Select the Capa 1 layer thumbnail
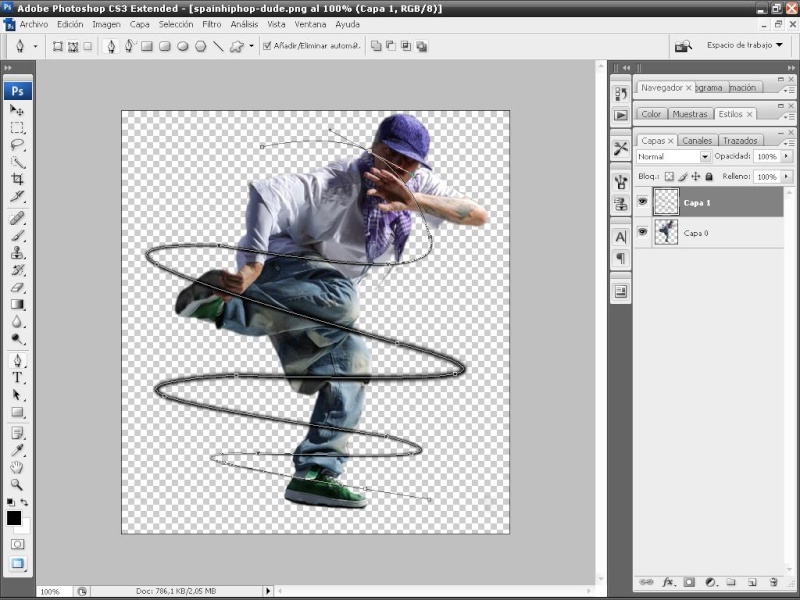The width and height of the screenshot is (800, 600). click(666, 202)
